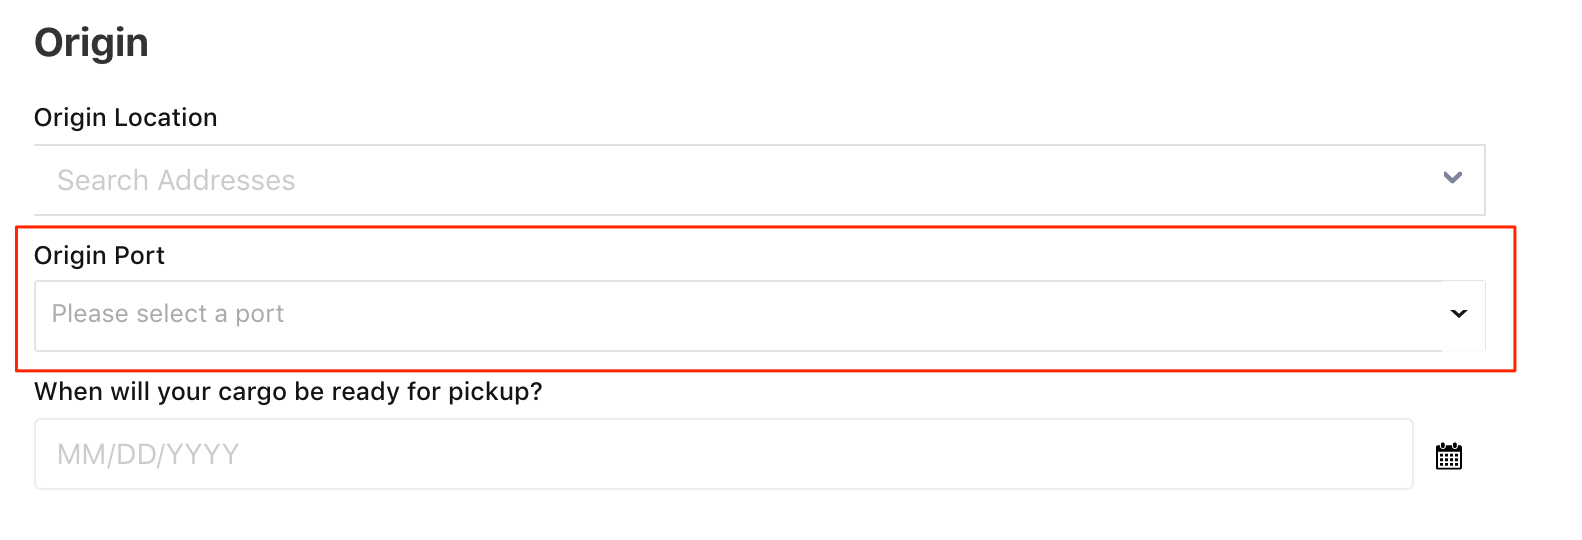Pick a pickup date using the calendar icon
This screenshot has height=540, width=1582.
coord(1449,456)
